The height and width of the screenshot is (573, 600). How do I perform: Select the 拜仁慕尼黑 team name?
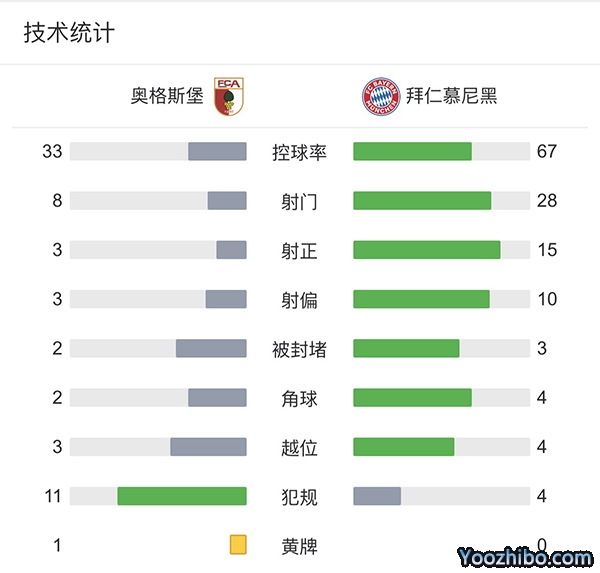(x=452, y=96)
